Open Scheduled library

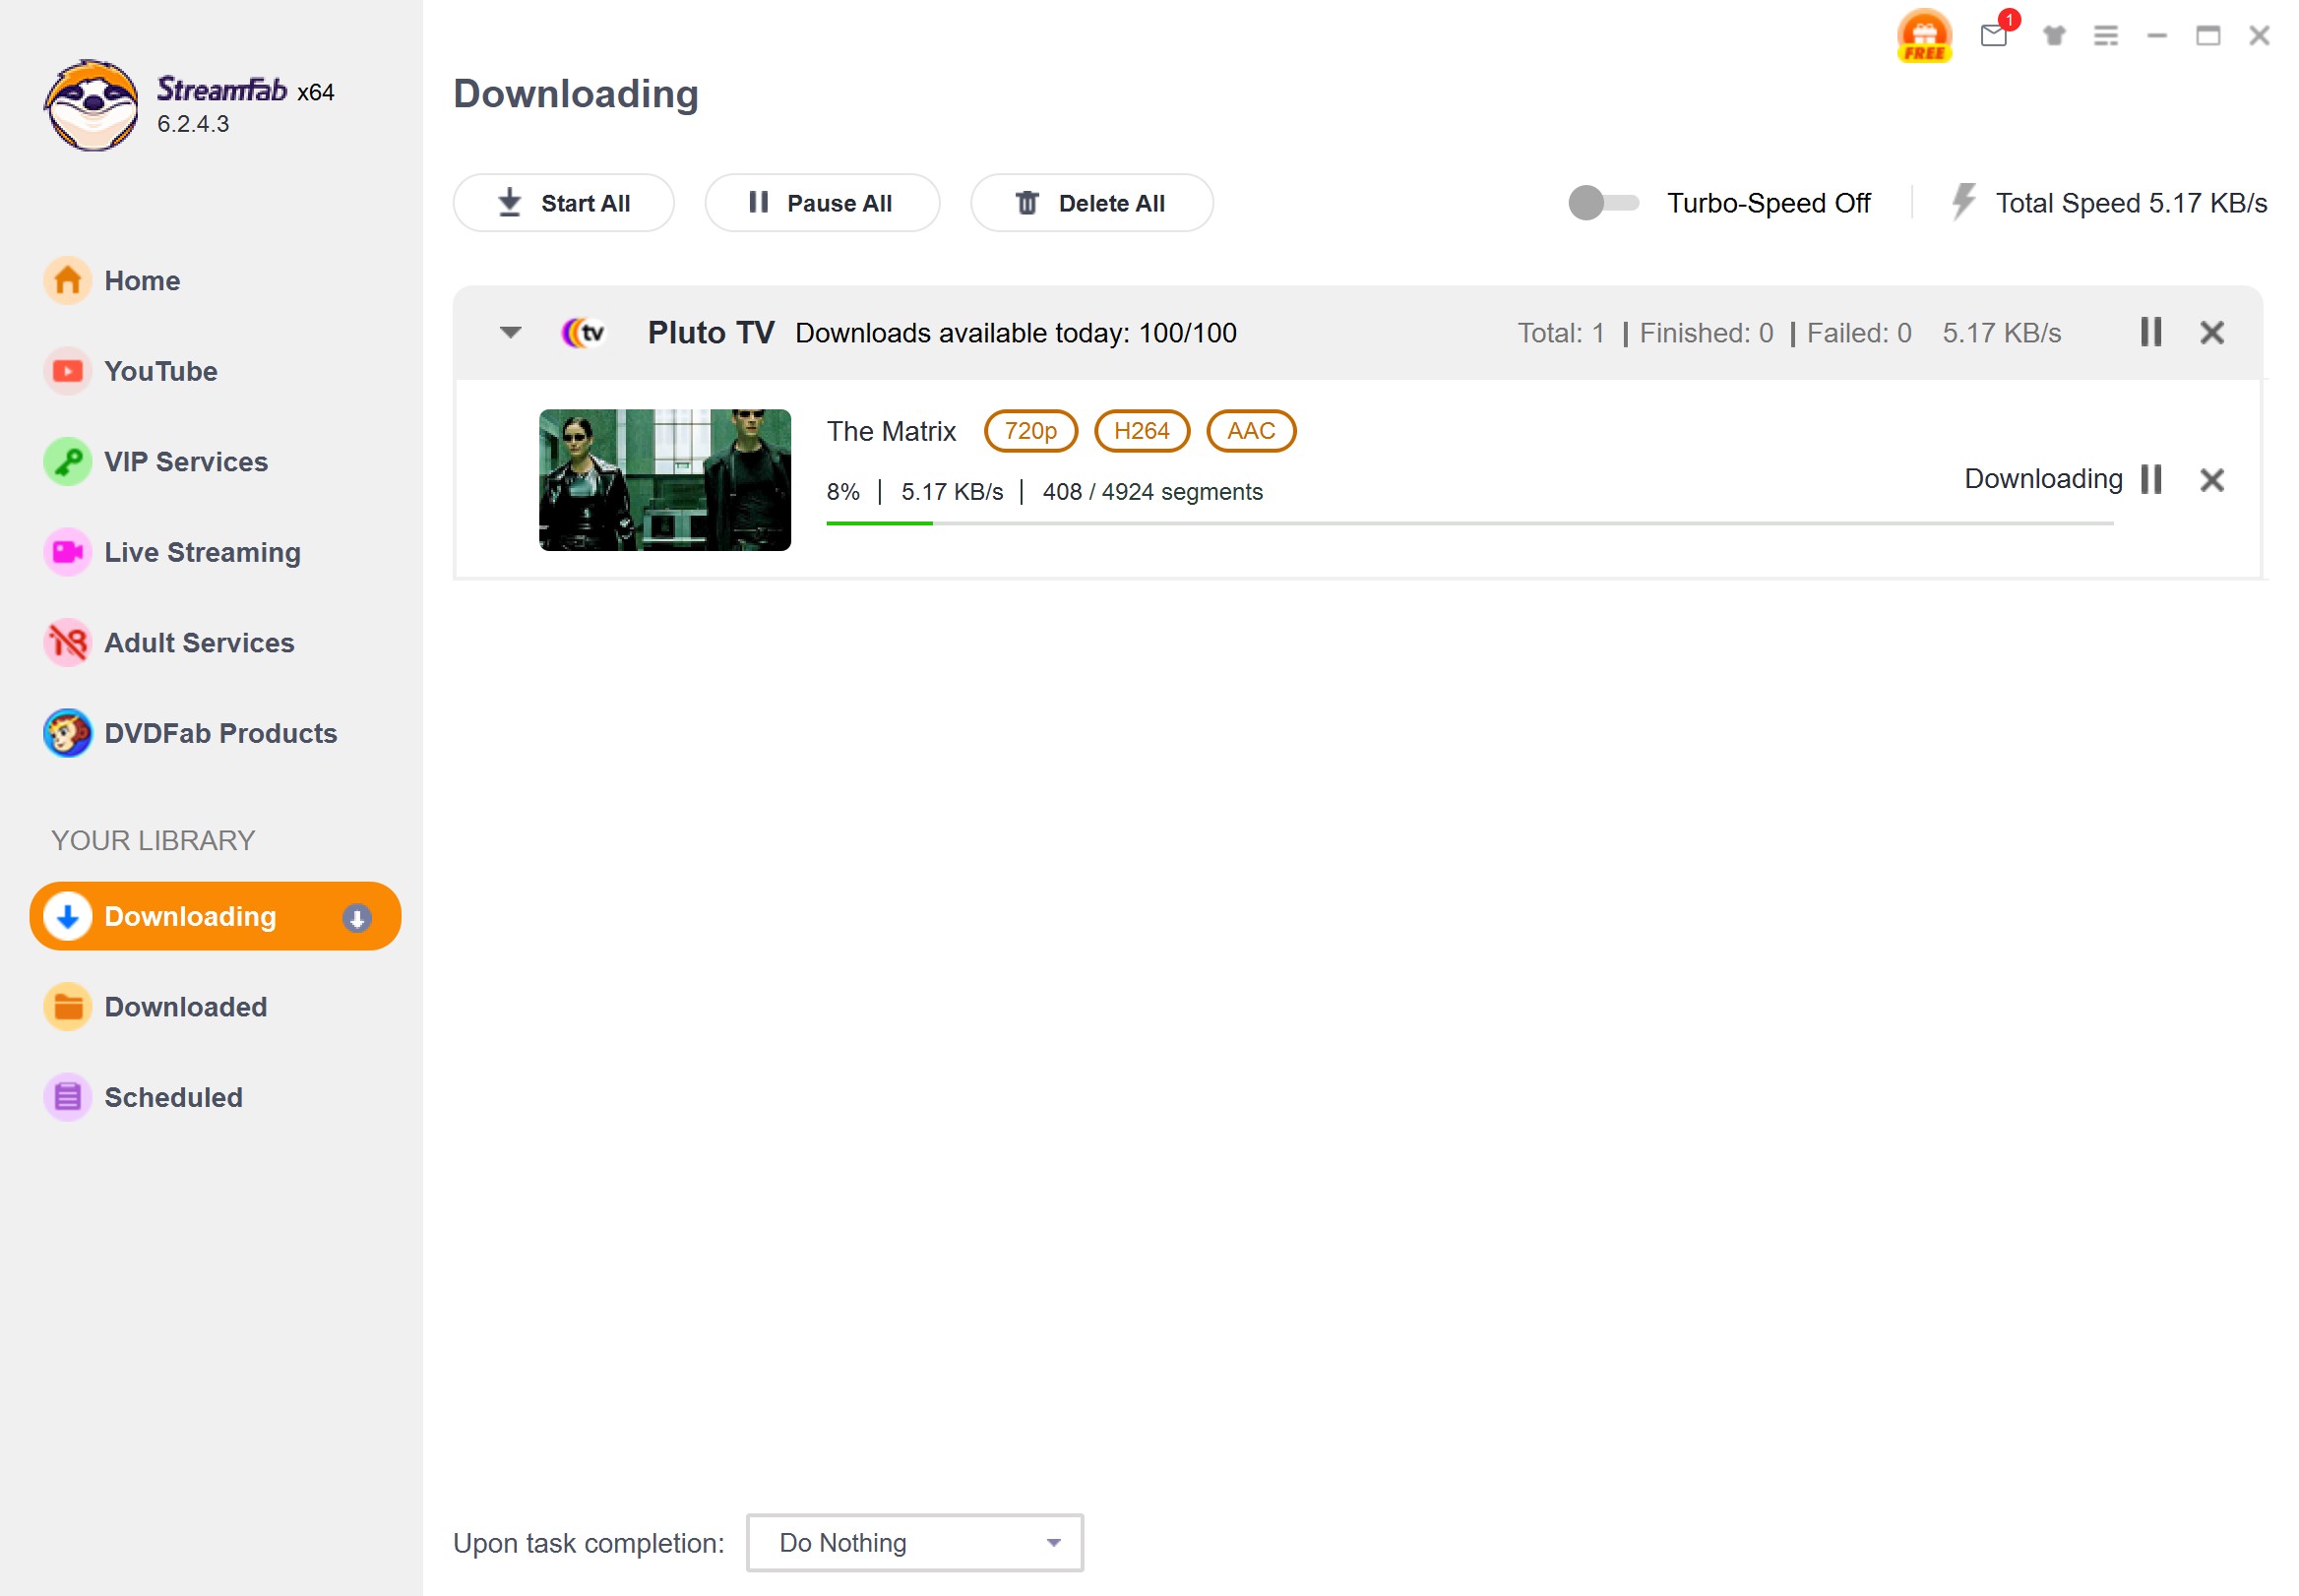pyautogui.click(x=173, y=1097)
